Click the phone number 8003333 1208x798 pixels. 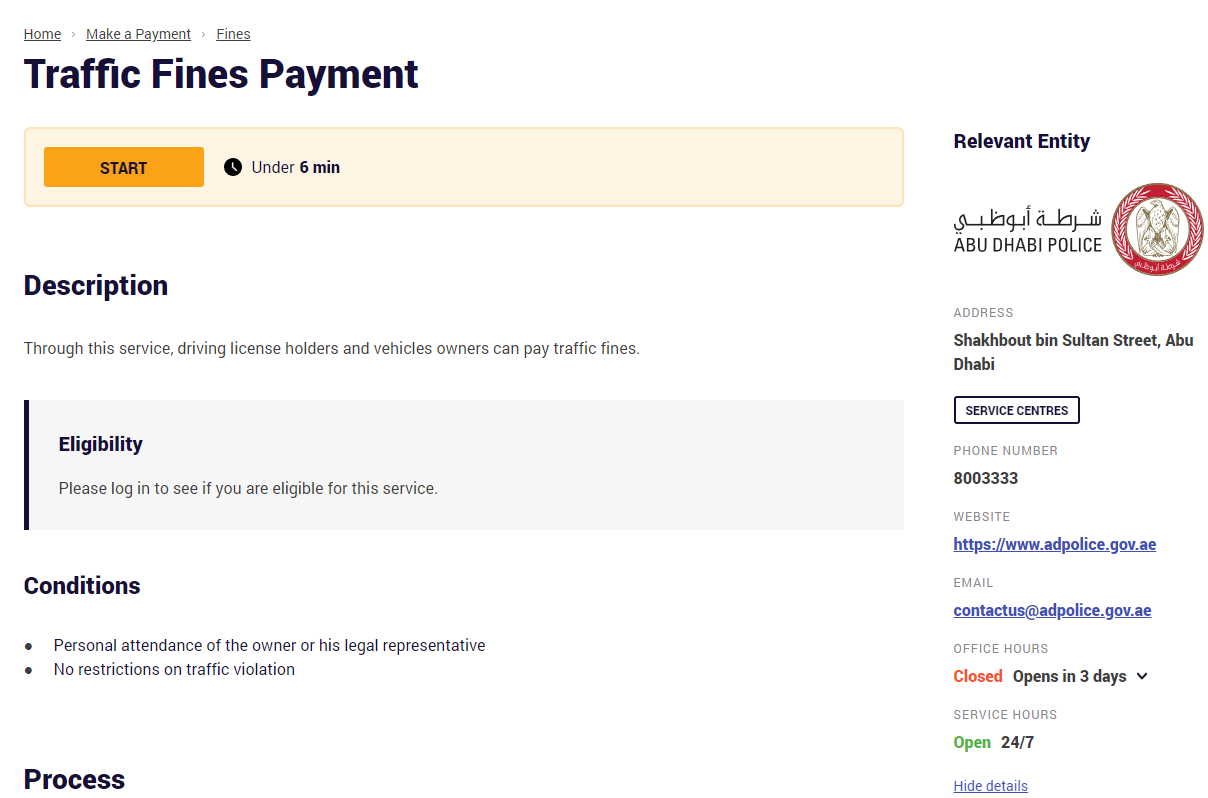click(985, 478)
